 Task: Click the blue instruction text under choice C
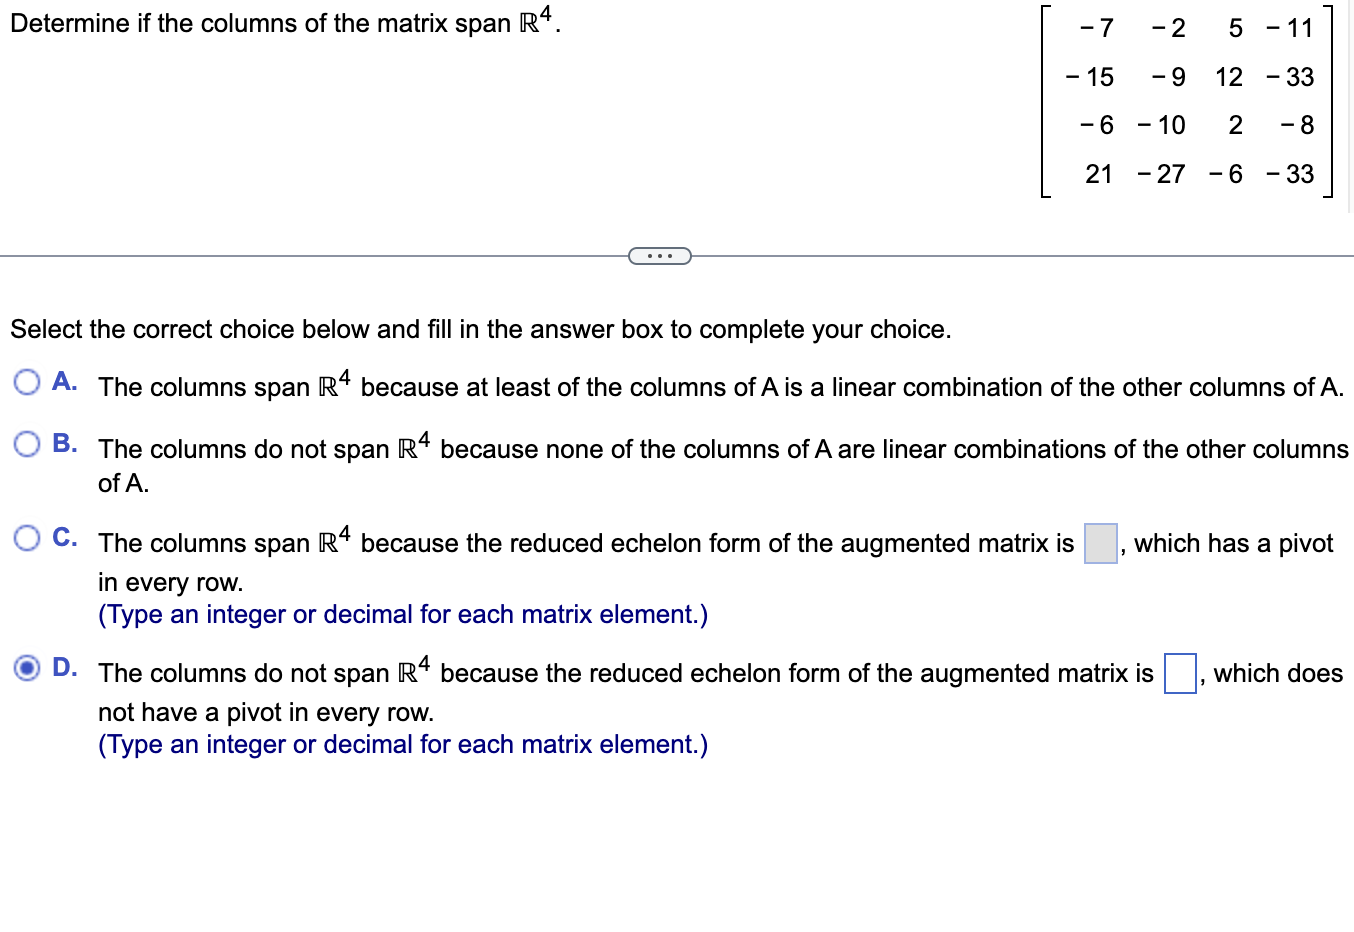coord(400,614)
